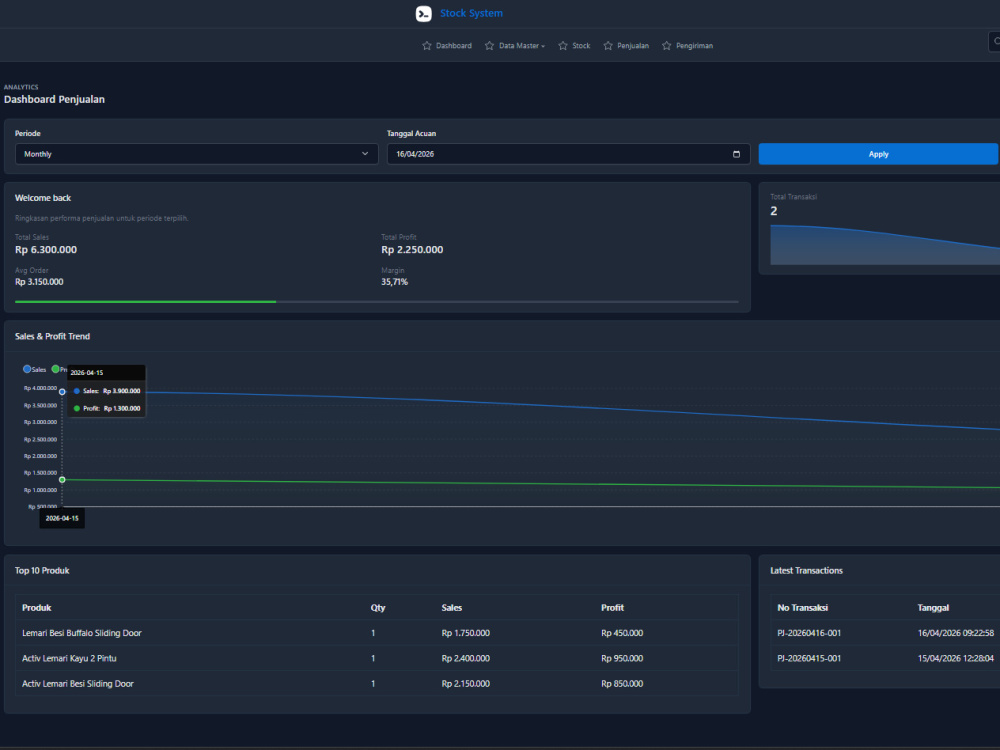Click profit value Rp 850.000
The image size is (1000, 750).
click(x=622, y=684)
